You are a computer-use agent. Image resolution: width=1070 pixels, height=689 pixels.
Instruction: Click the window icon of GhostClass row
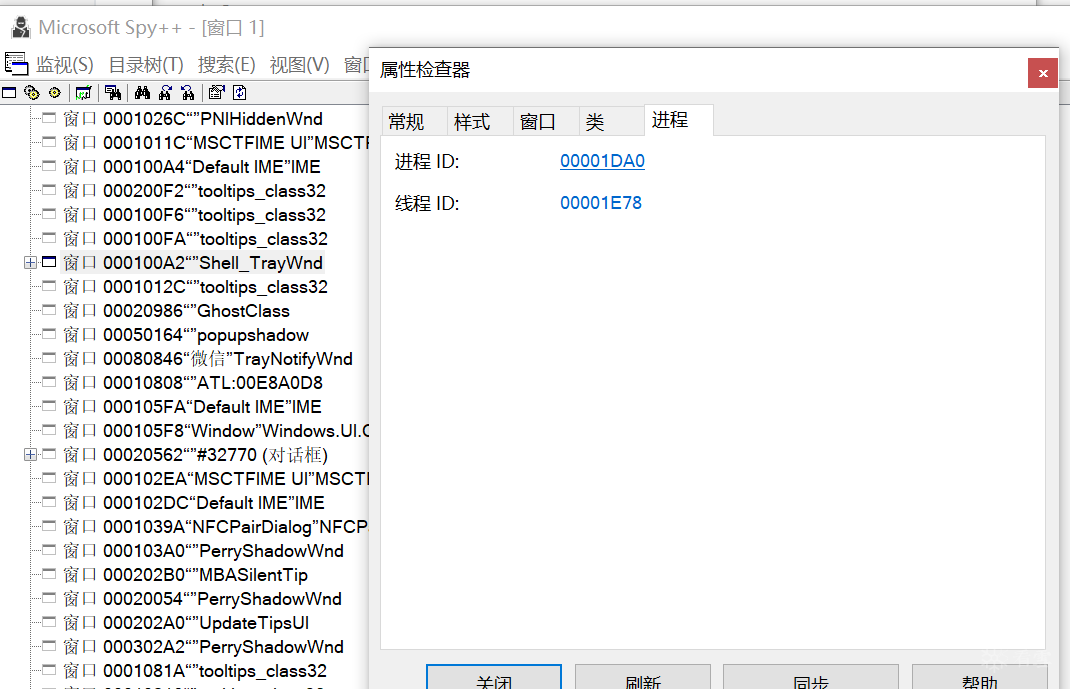click(49, 310)
